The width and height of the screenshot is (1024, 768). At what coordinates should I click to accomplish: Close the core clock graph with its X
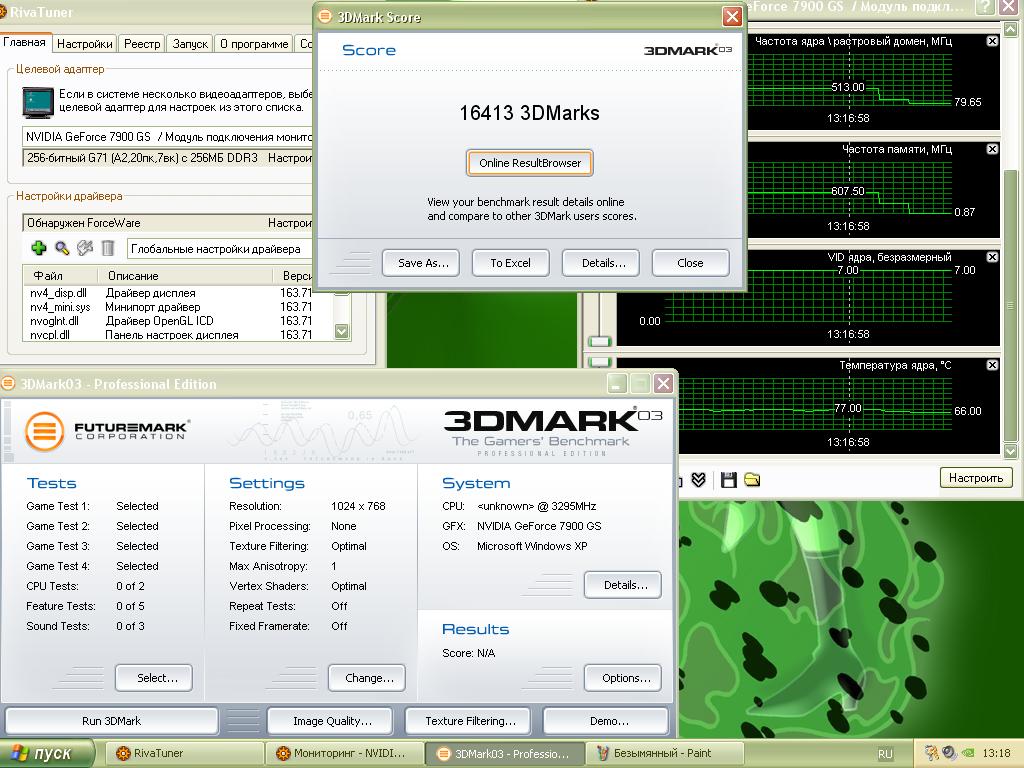[992, 41]
